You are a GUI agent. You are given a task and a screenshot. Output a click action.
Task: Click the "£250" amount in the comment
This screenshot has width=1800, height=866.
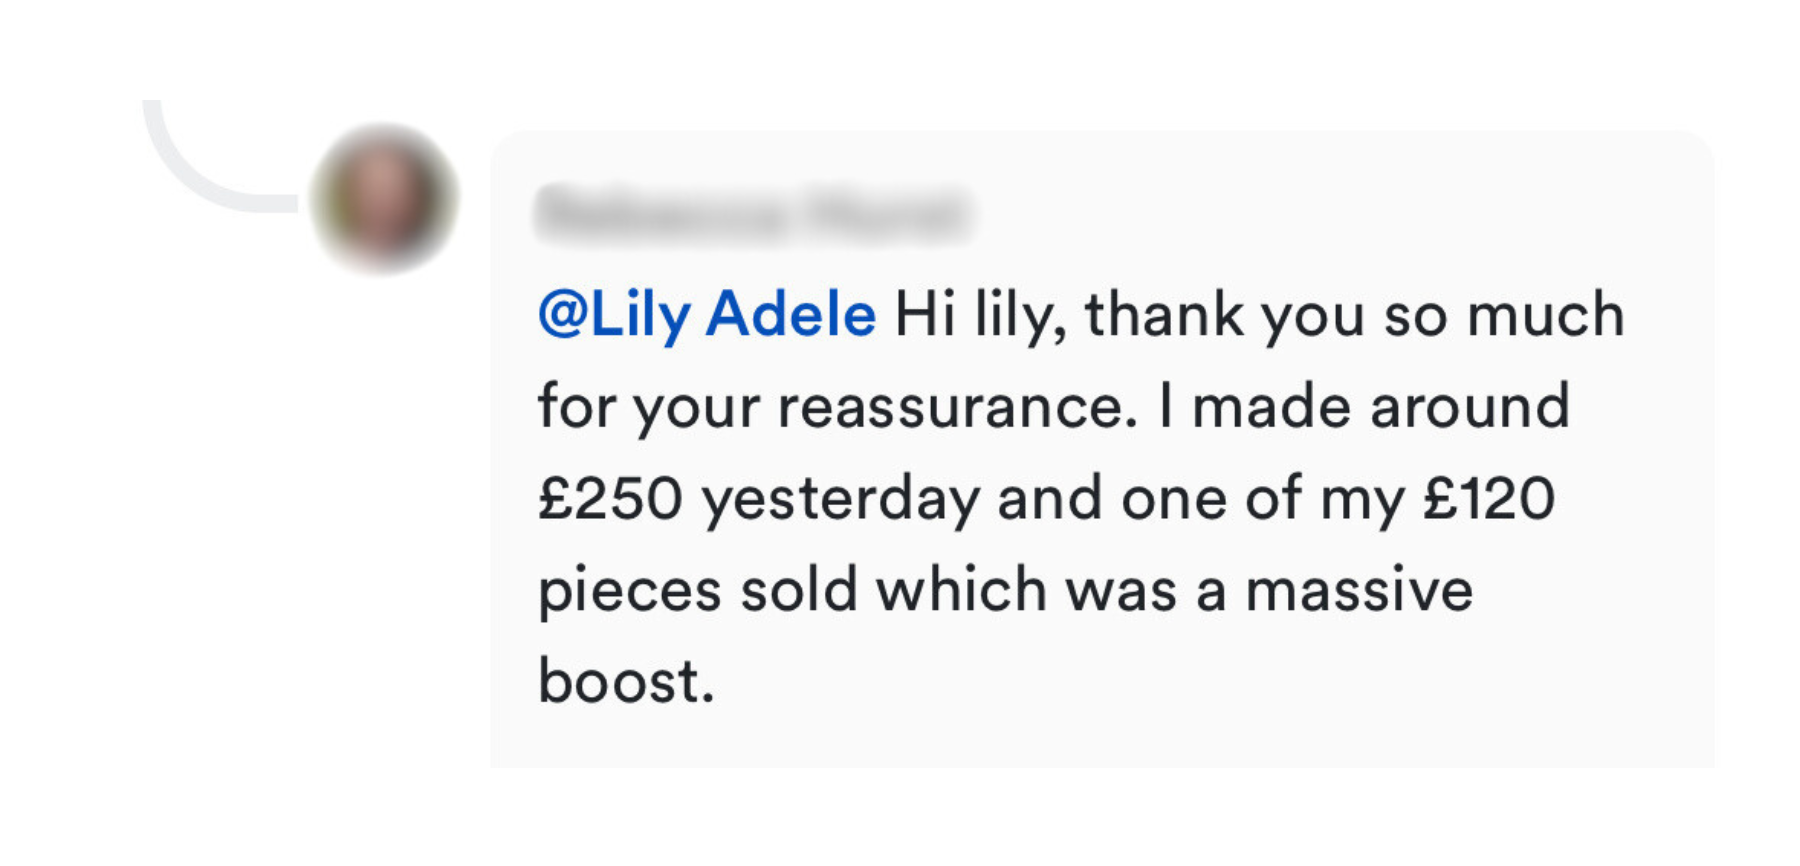coord(610,499)
